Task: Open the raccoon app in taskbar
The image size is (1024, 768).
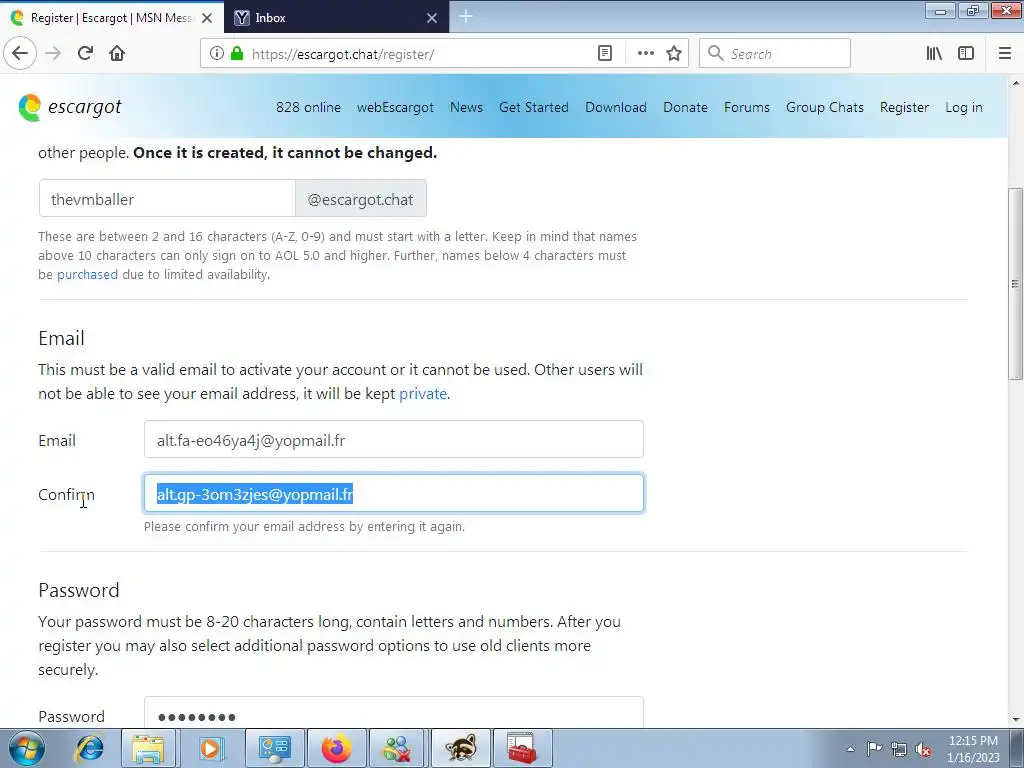Action: coord(460,748)
